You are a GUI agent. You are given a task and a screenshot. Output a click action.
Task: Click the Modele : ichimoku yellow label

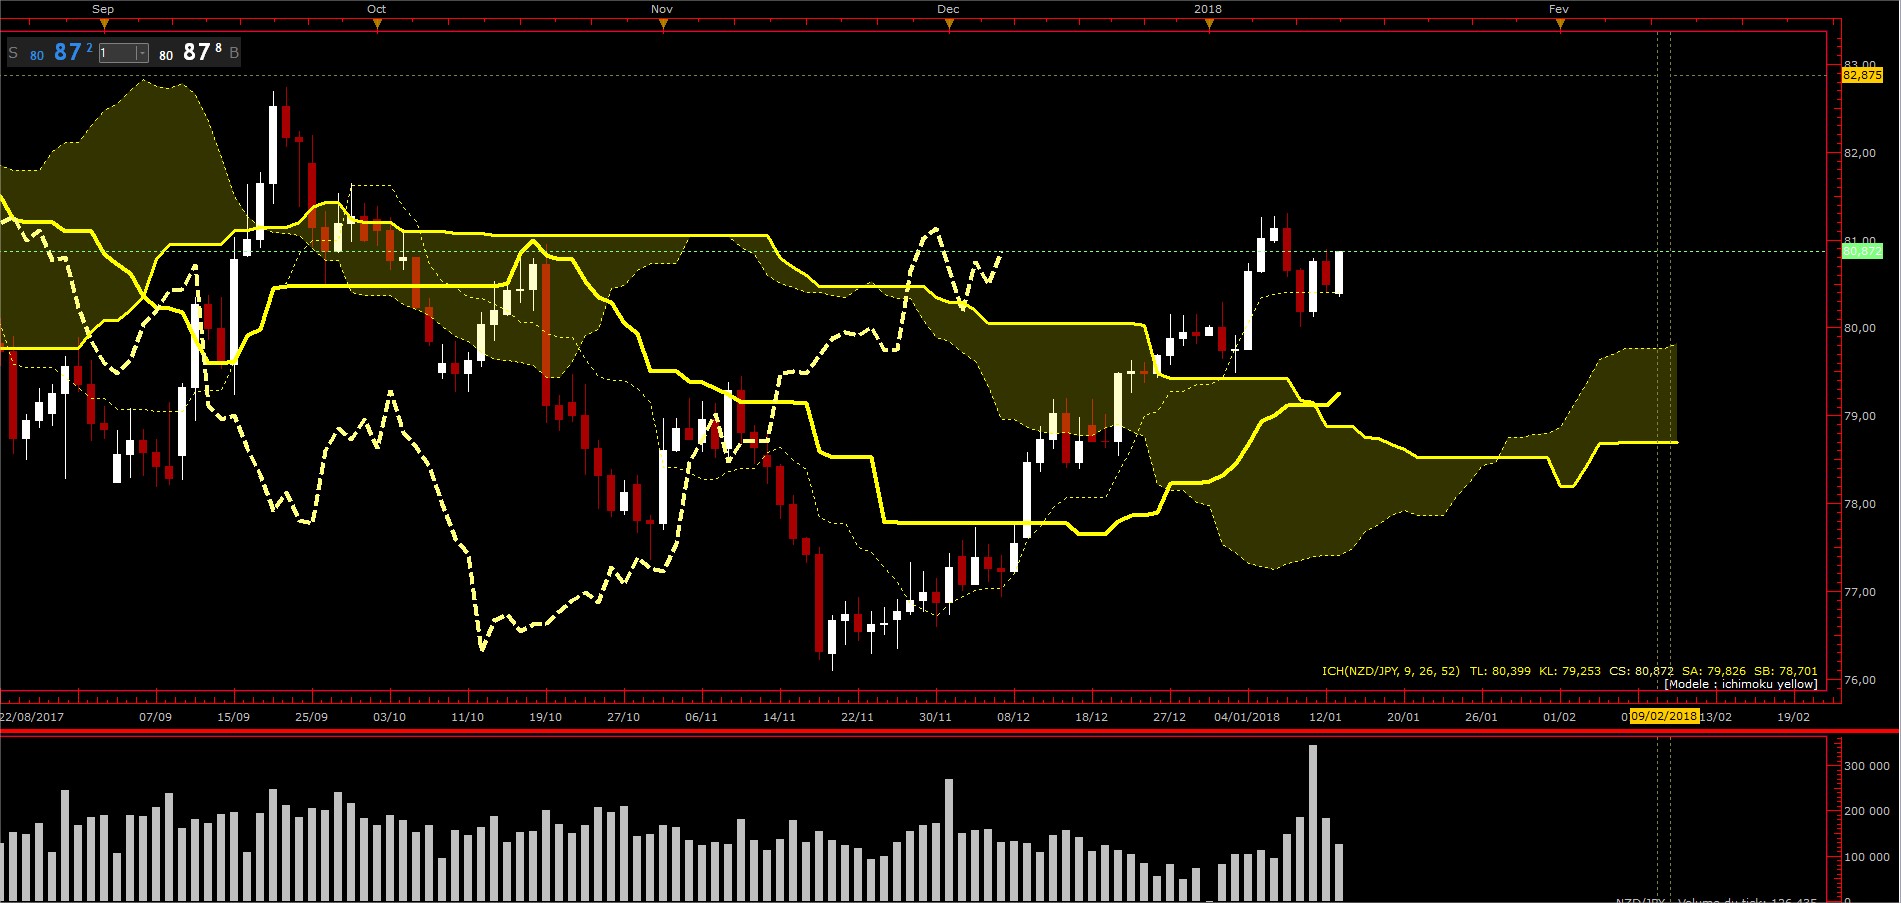coord(1741,684)
